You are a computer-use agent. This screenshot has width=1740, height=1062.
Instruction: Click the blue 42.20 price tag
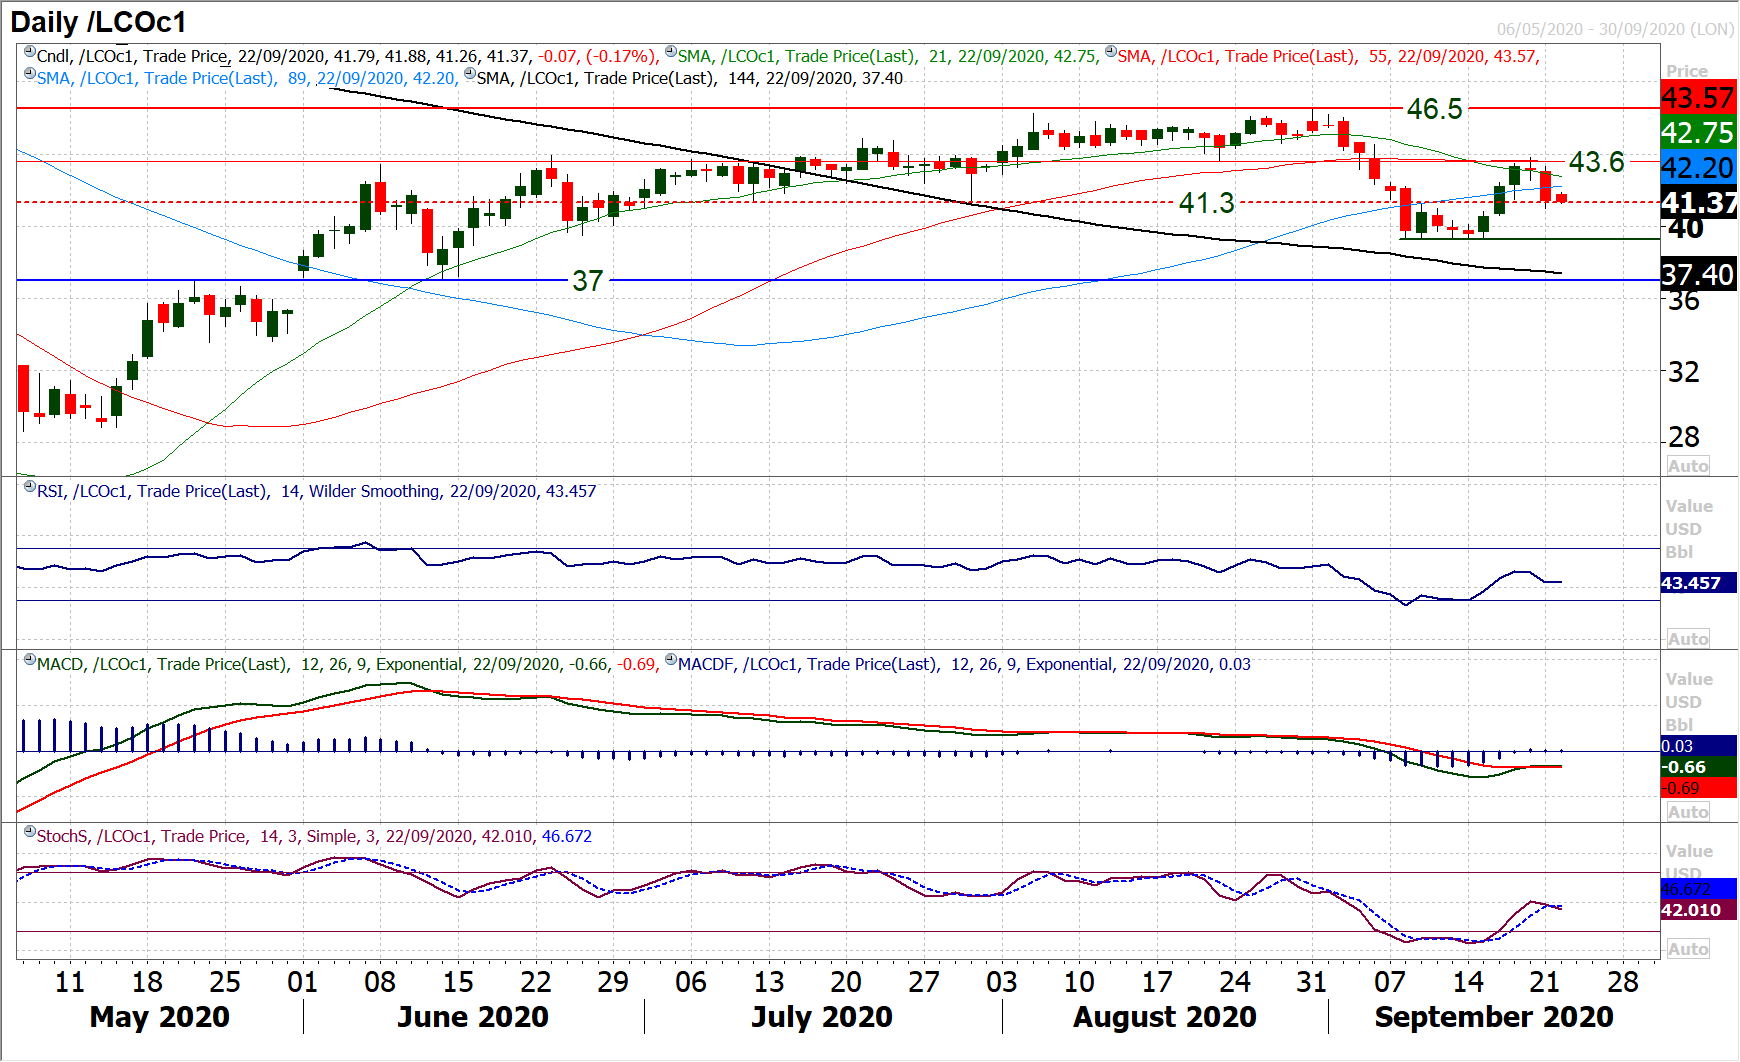pyautogui.click(x=1699, y=167)
